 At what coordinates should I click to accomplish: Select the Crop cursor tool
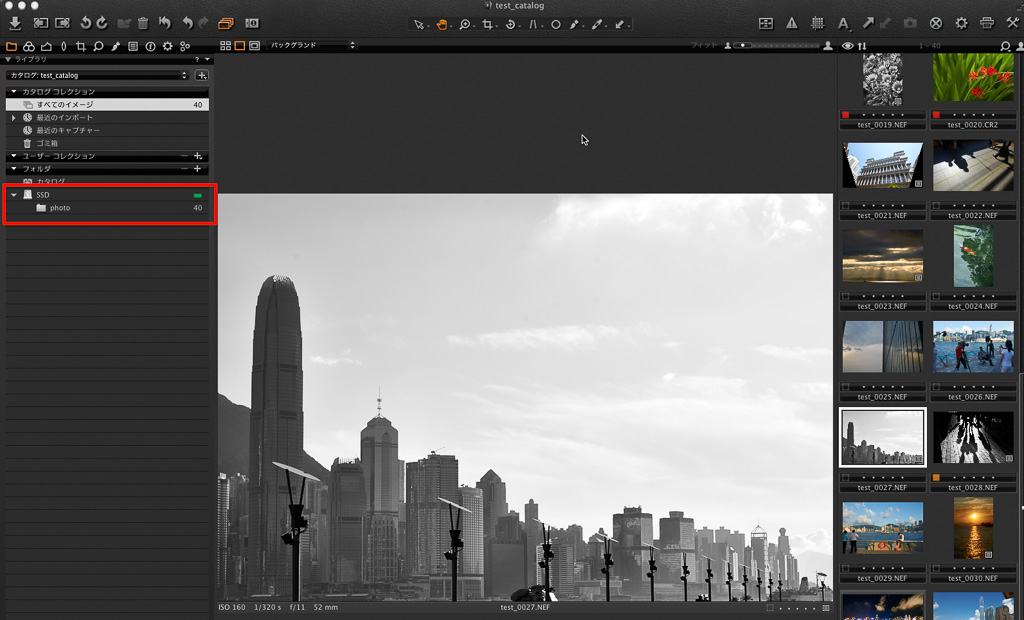point(489,23)
